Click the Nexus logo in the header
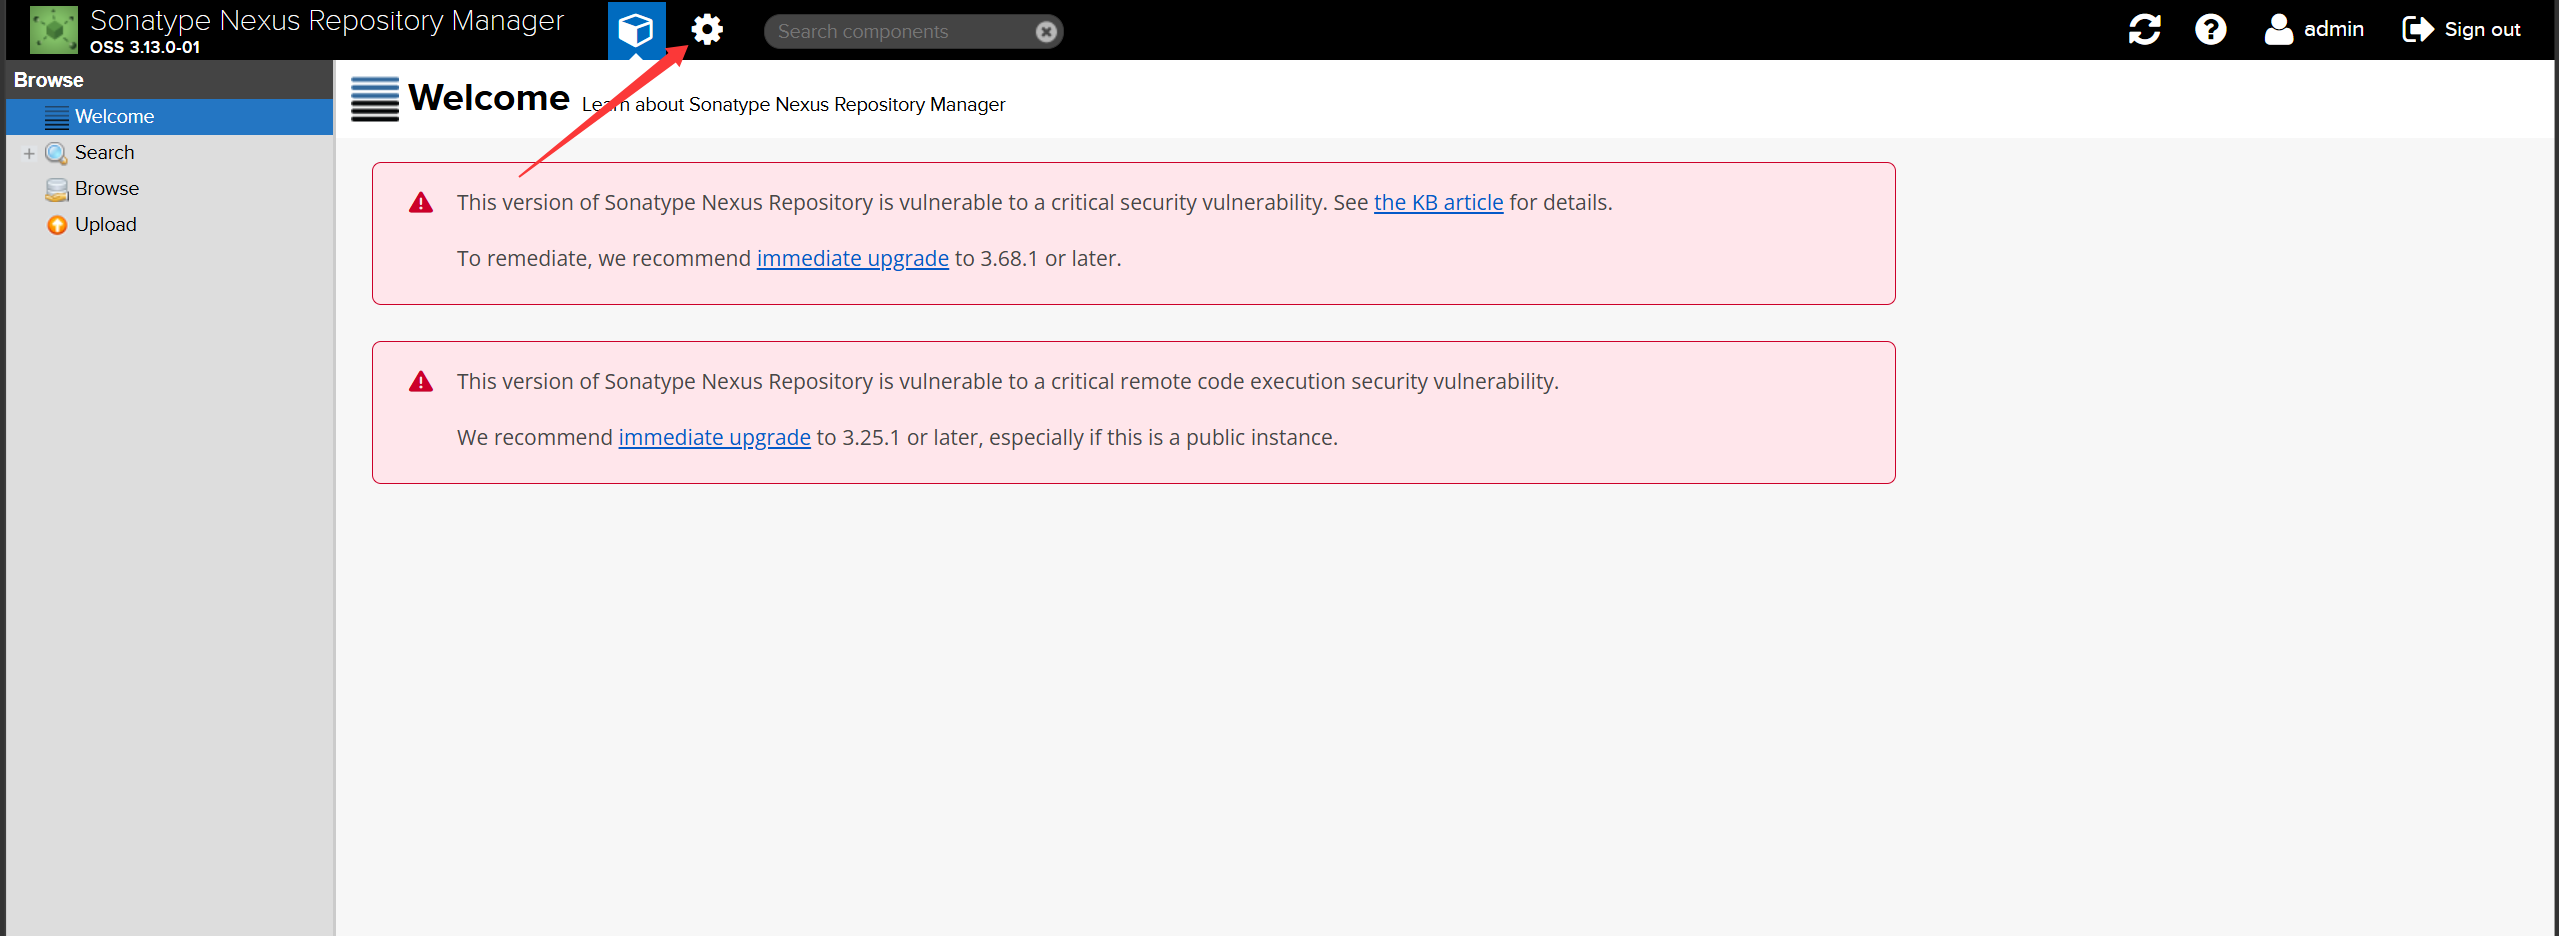 pyautogui.click(x=53, y=29)
